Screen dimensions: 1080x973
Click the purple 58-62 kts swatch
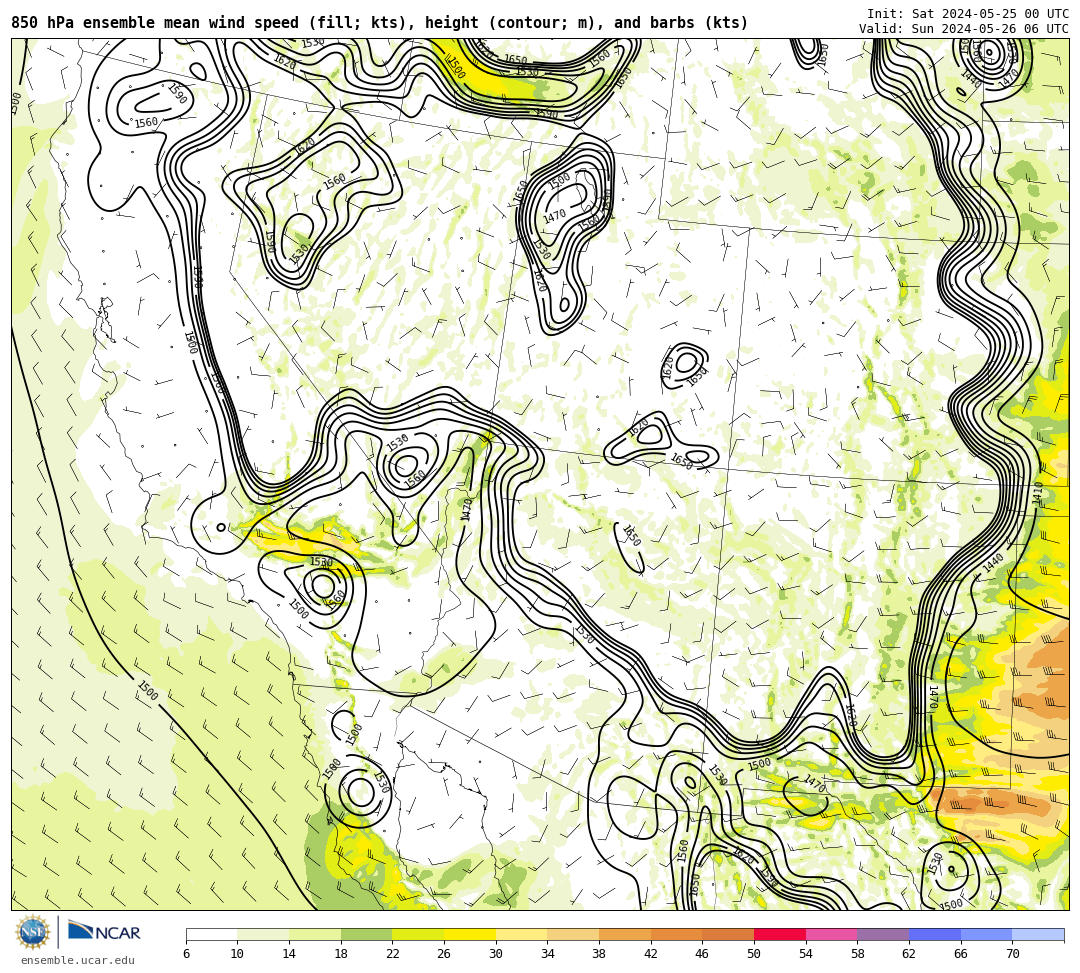[x=883, y=934]
